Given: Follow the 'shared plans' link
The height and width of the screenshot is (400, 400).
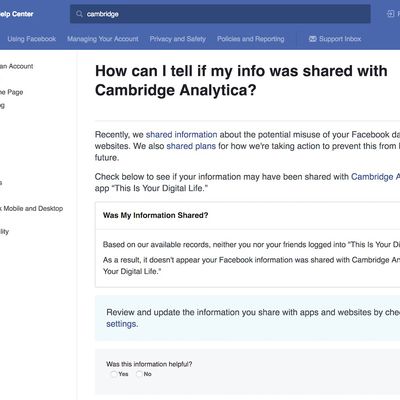Looking at the screenshot, I should click(191, 146).
